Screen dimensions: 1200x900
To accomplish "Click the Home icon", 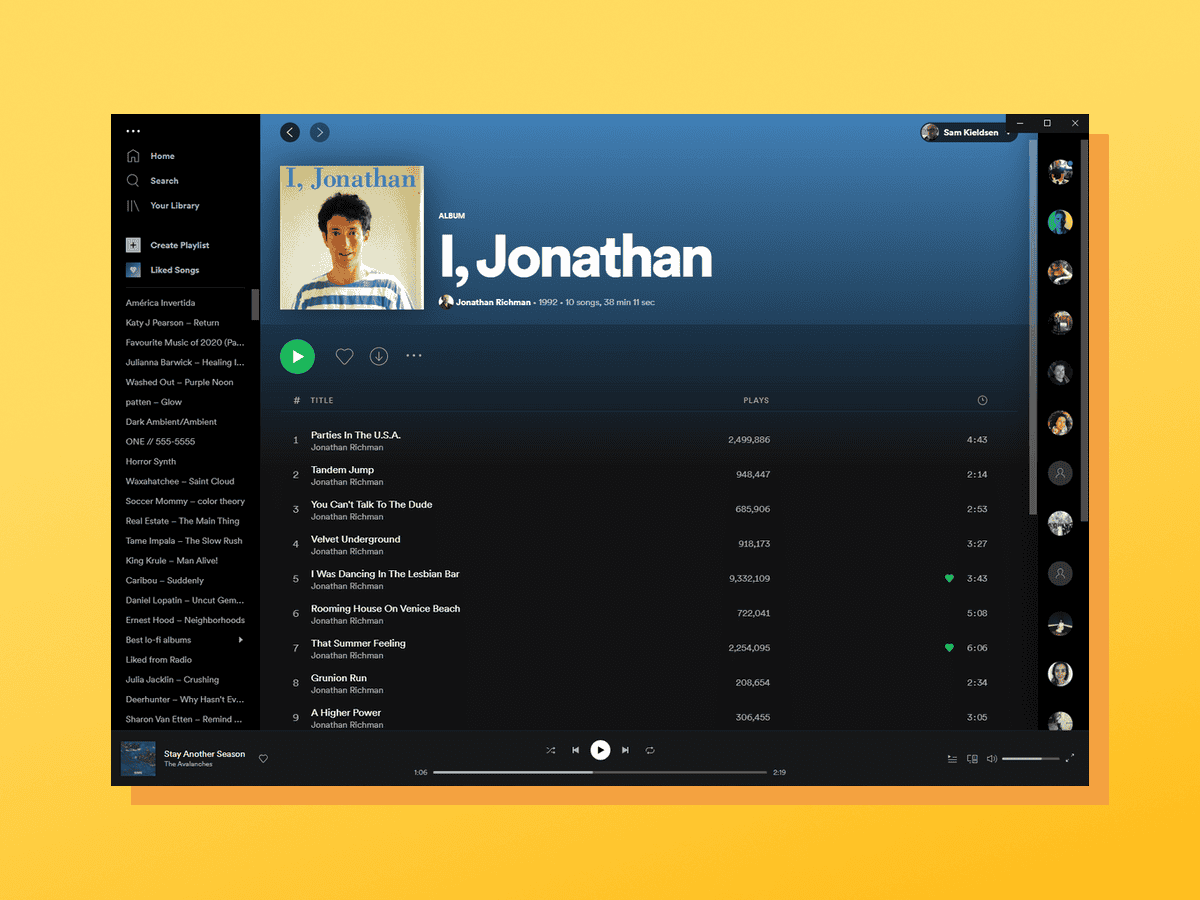I will point(132,155).
